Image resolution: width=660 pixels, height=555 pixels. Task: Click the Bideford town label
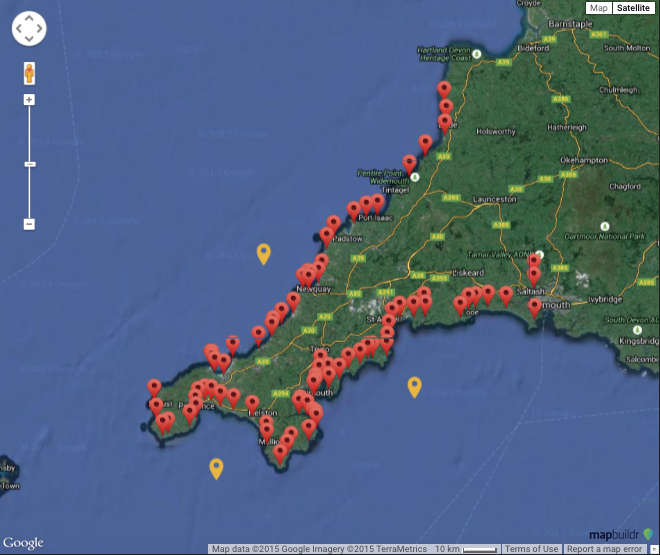(x=533, y=48)
